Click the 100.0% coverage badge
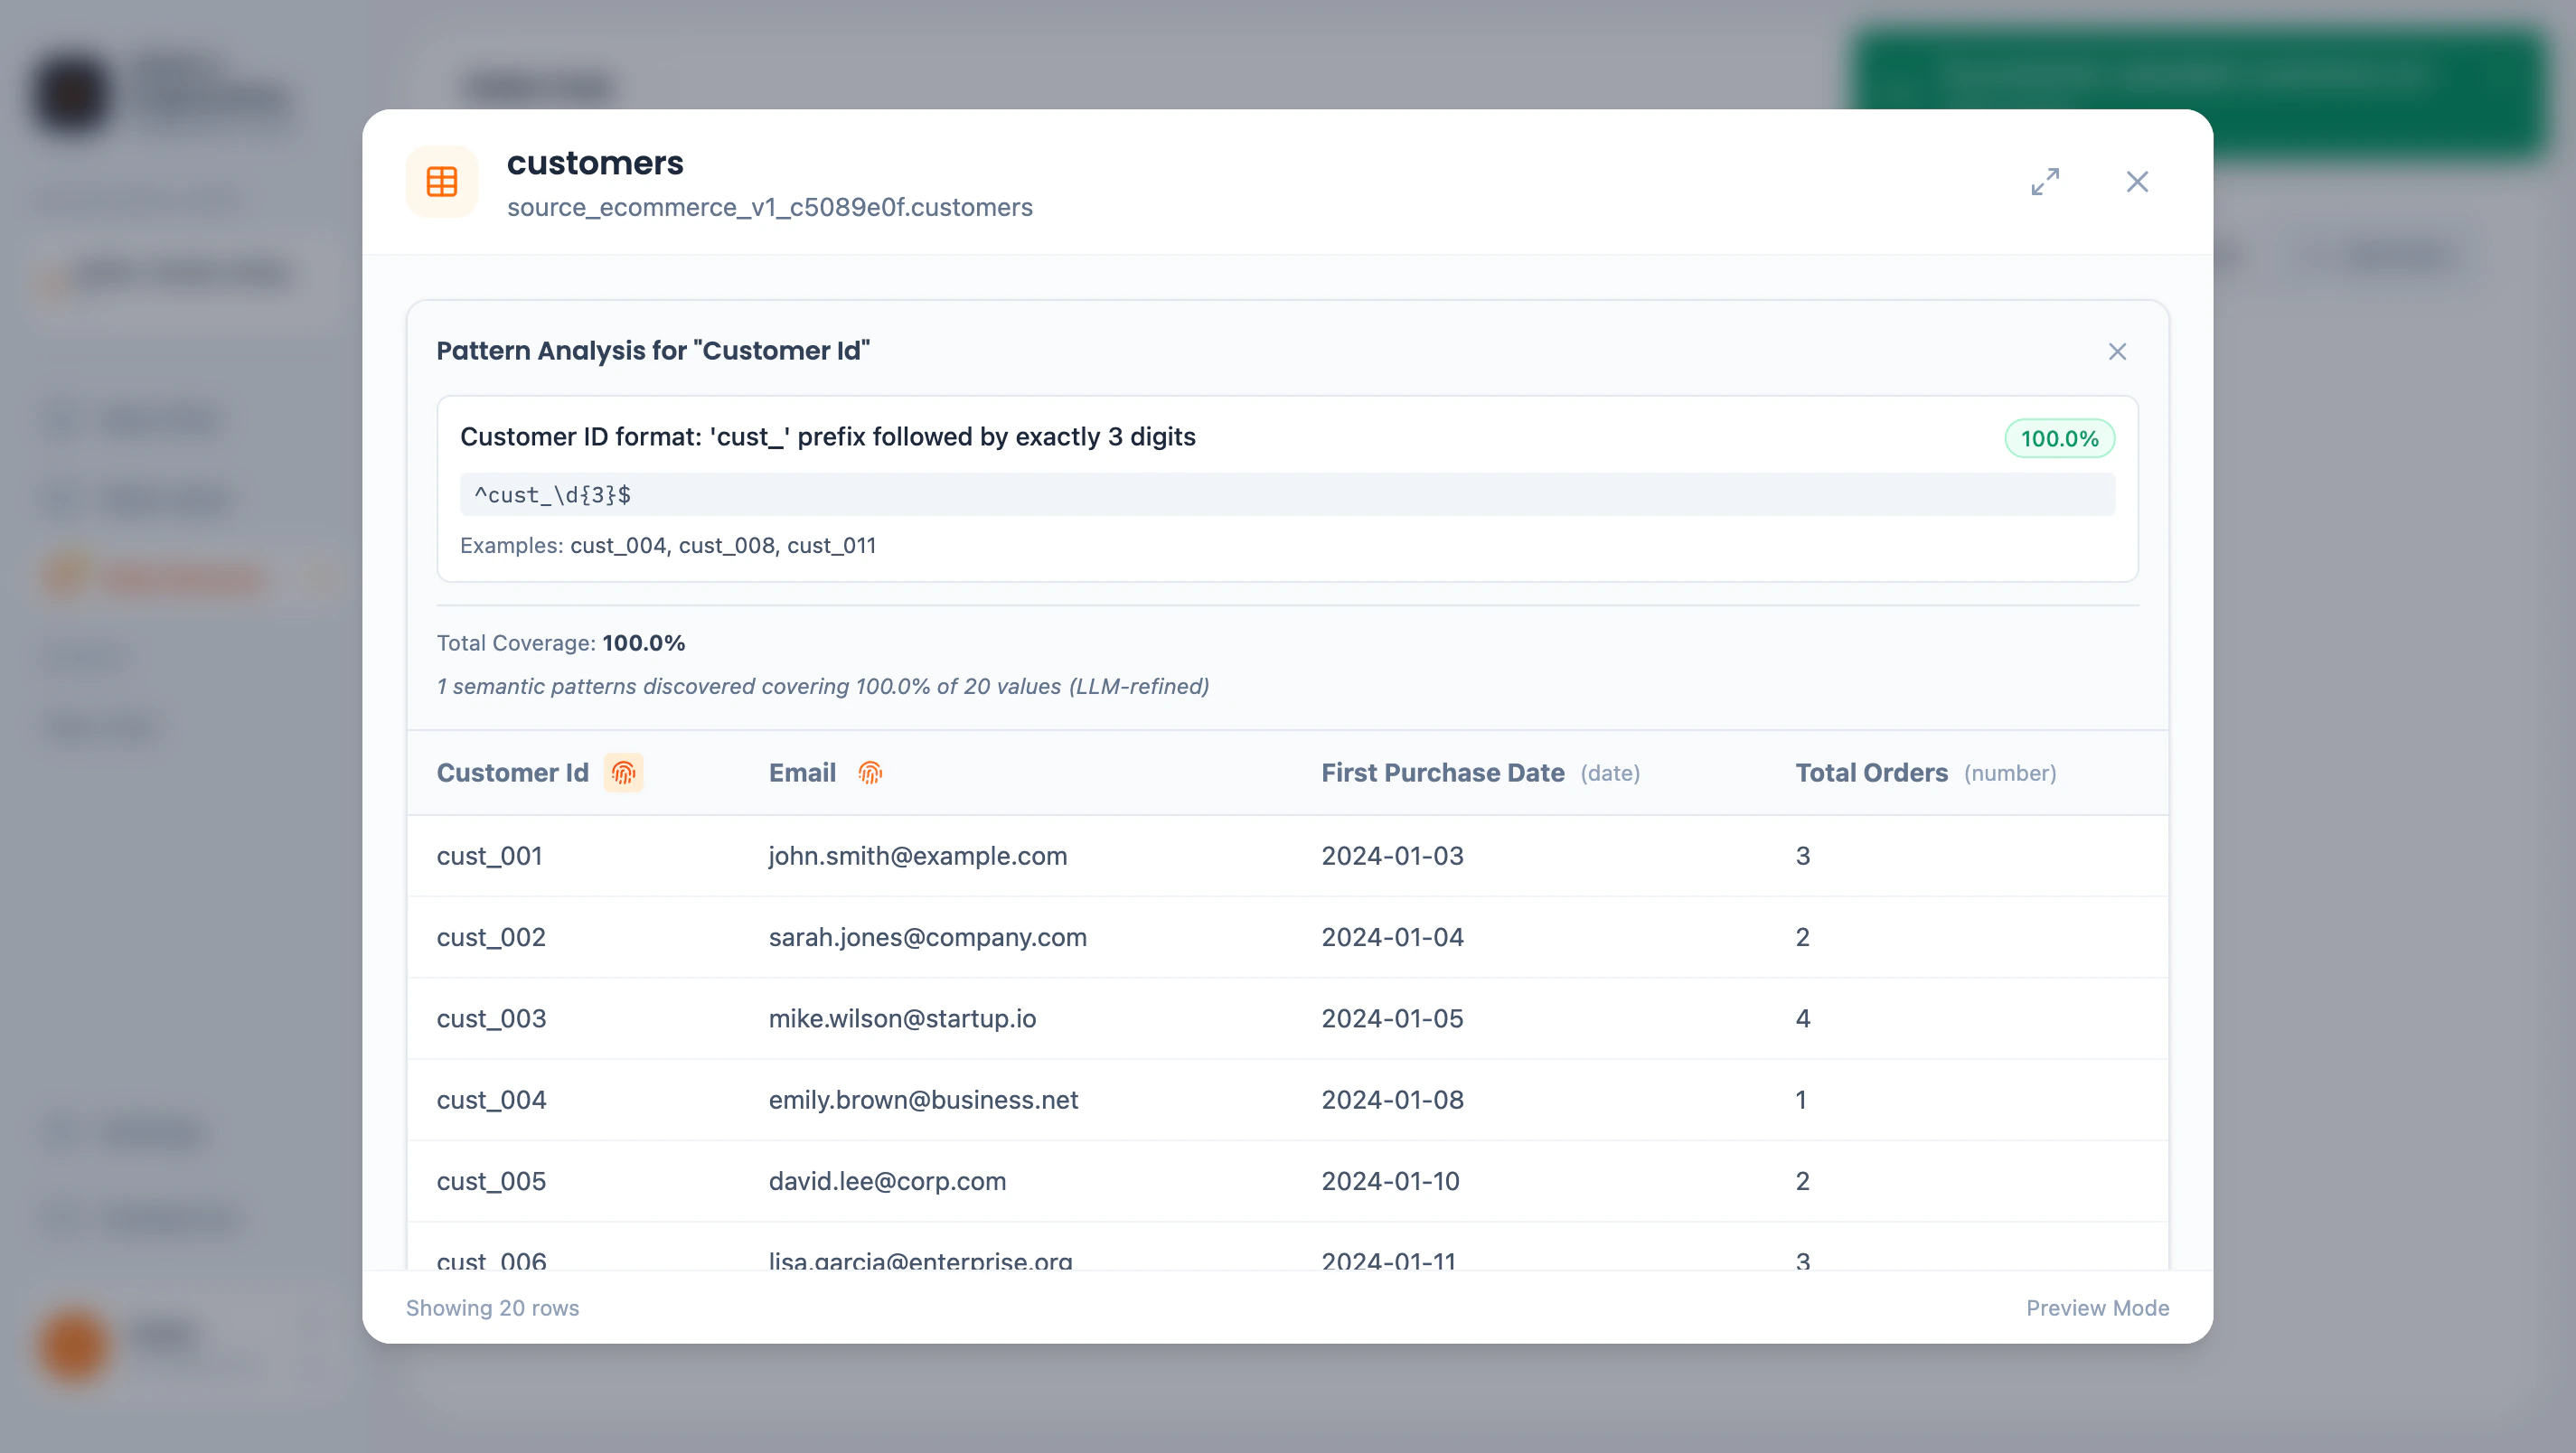Viewport: 2576px width, 1453px height. pos(2059,439)
